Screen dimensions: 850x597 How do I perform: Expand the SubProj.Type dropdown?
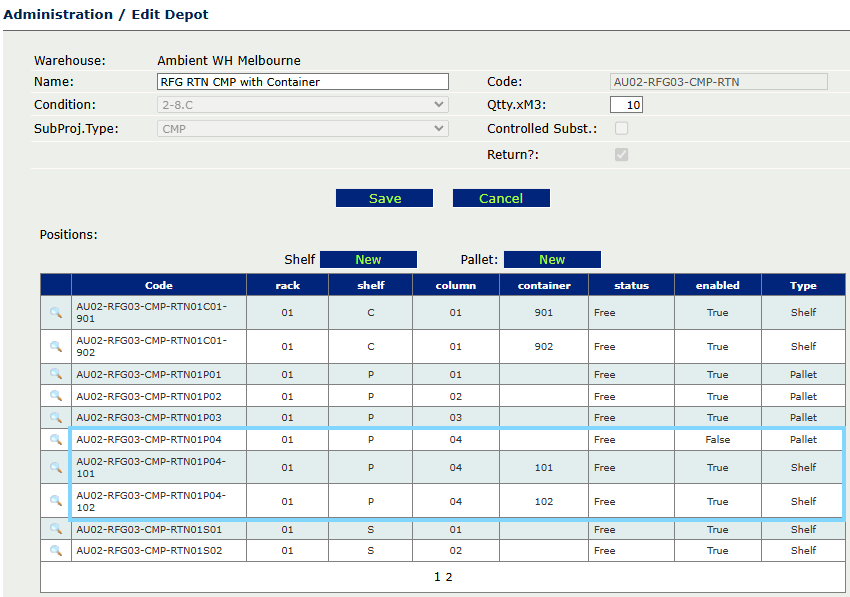[x=302, y=129]
